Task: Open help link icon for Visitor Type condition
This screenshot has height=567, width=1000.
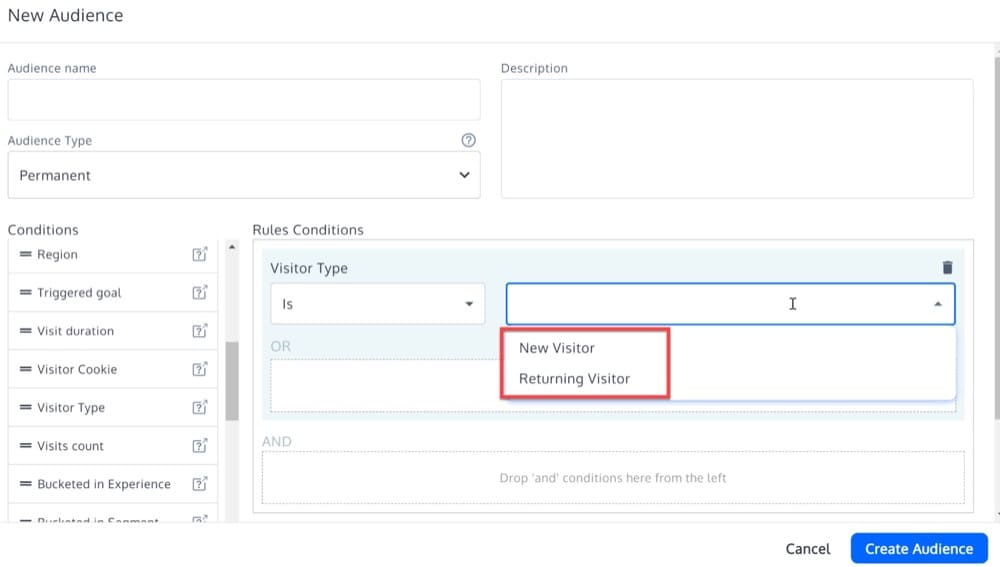Action: 200,408
